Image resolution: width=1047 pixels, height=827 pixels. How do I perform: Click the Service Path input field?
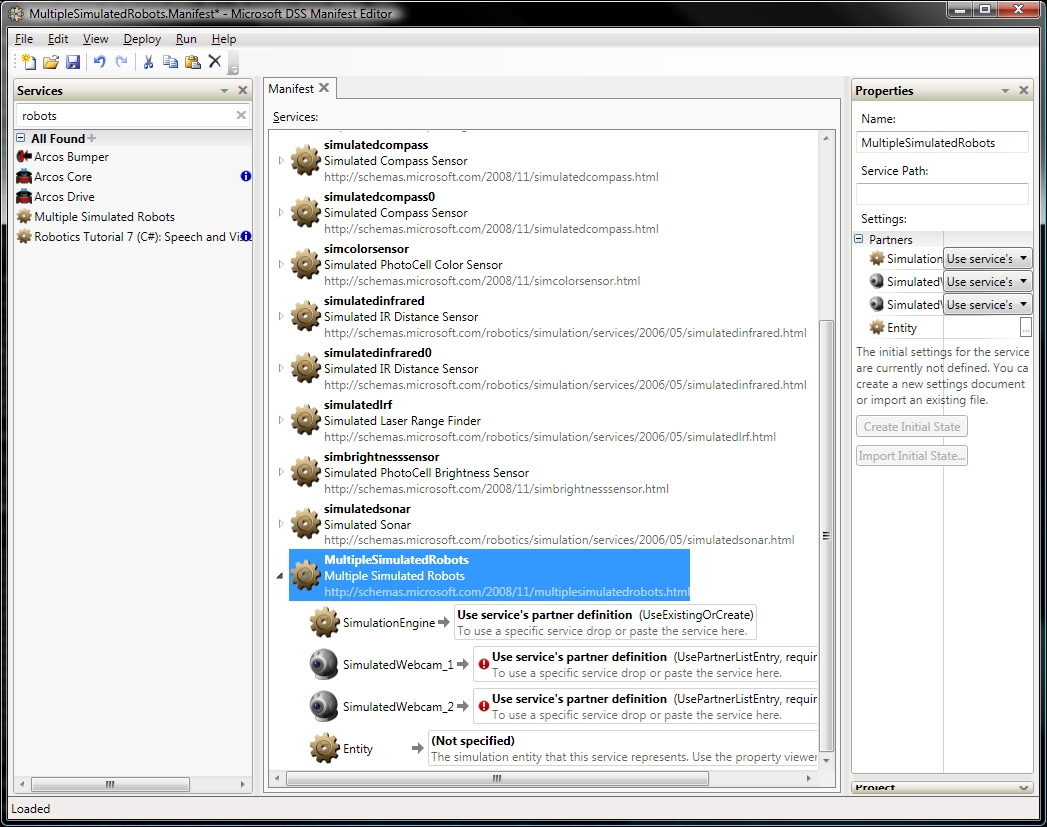click(x=942, y=194)
